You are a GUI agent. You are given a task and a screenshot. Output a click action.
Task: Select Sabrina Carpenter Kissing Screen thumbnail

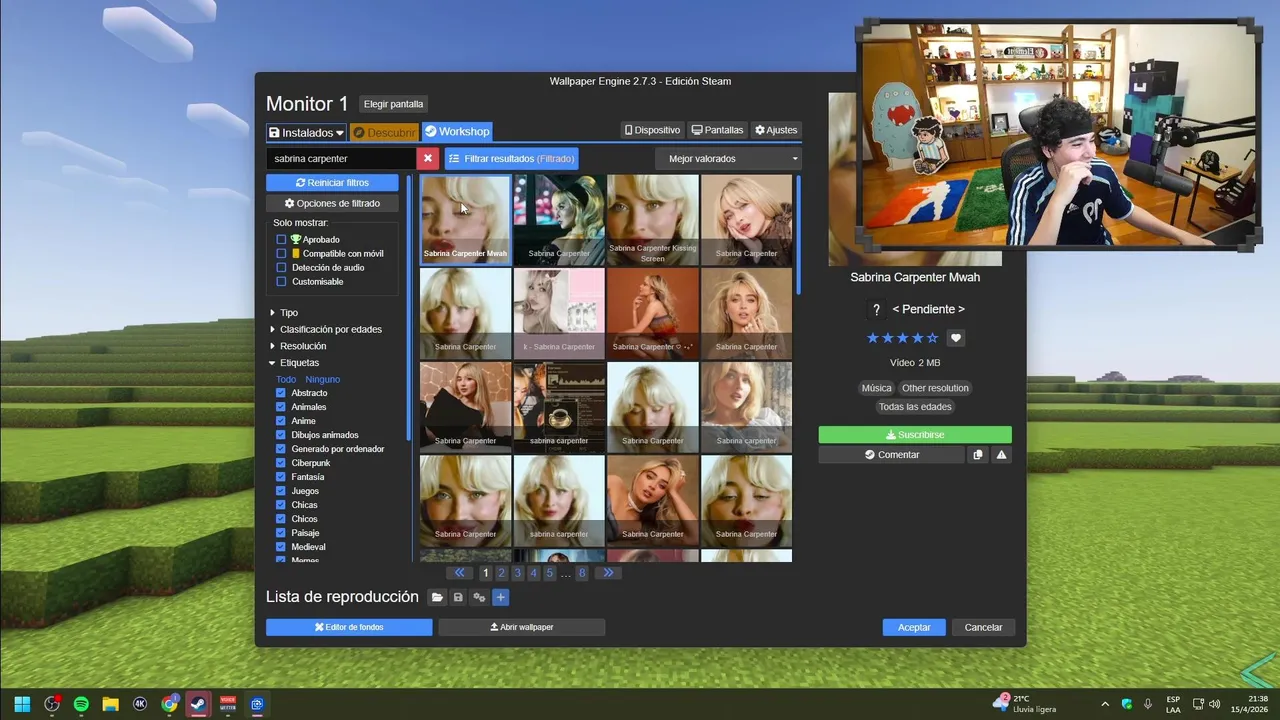[x=653, y=220]
